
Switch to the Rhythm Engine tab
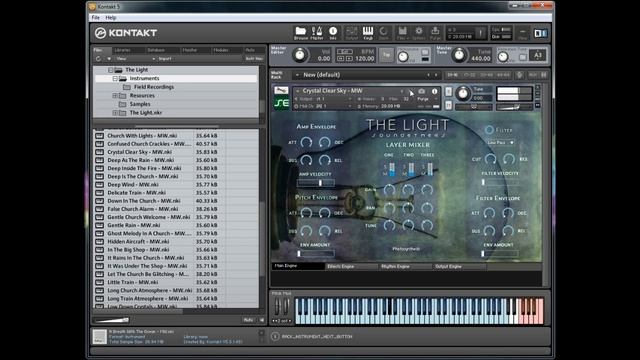click(405, 266)
